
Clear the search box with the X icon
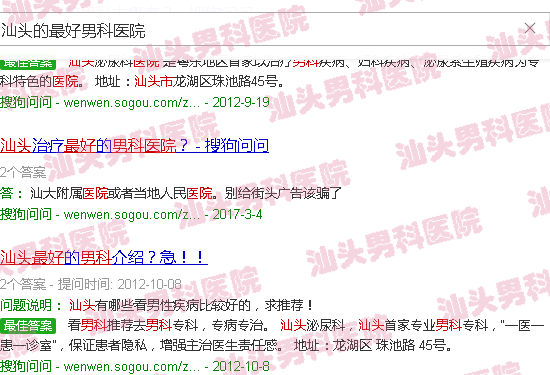coord(530,28)
